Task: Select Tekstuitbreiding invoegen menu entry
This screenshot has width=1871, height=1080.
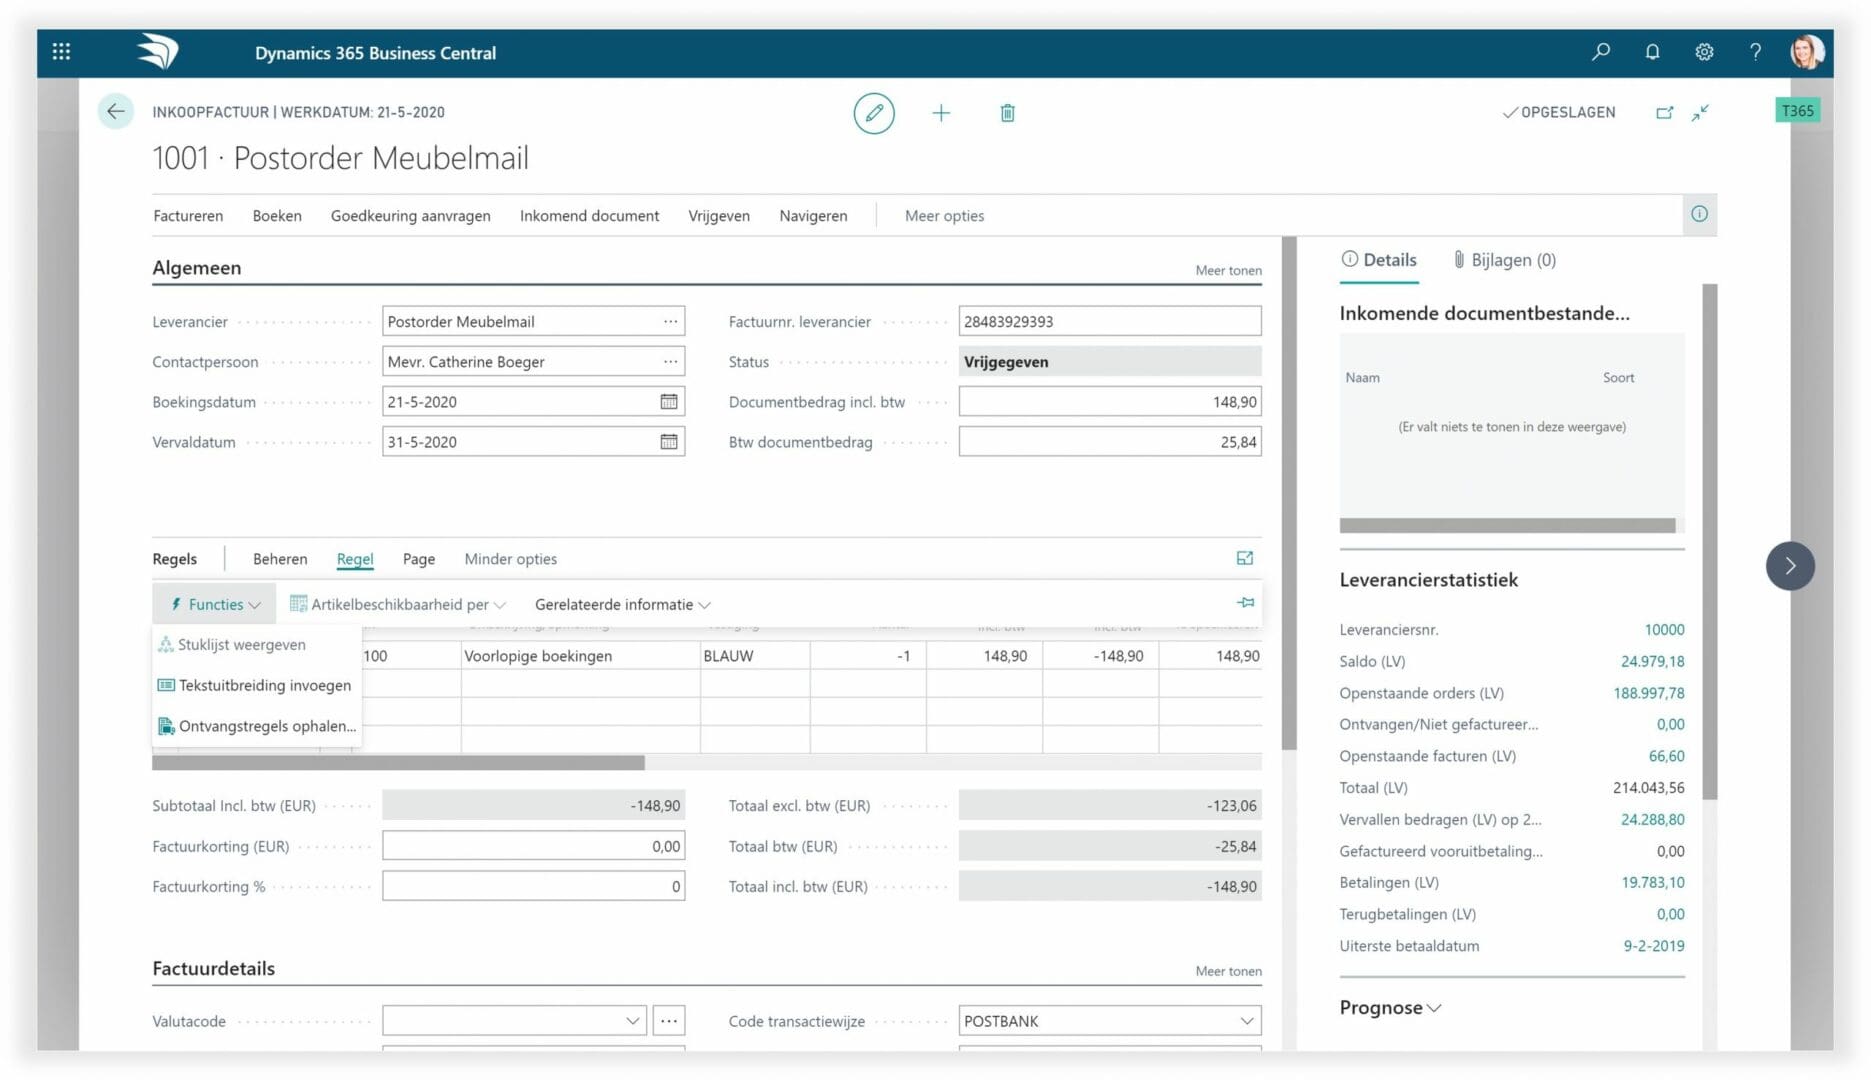Action: pyautogui.click(x=255, y=685)
